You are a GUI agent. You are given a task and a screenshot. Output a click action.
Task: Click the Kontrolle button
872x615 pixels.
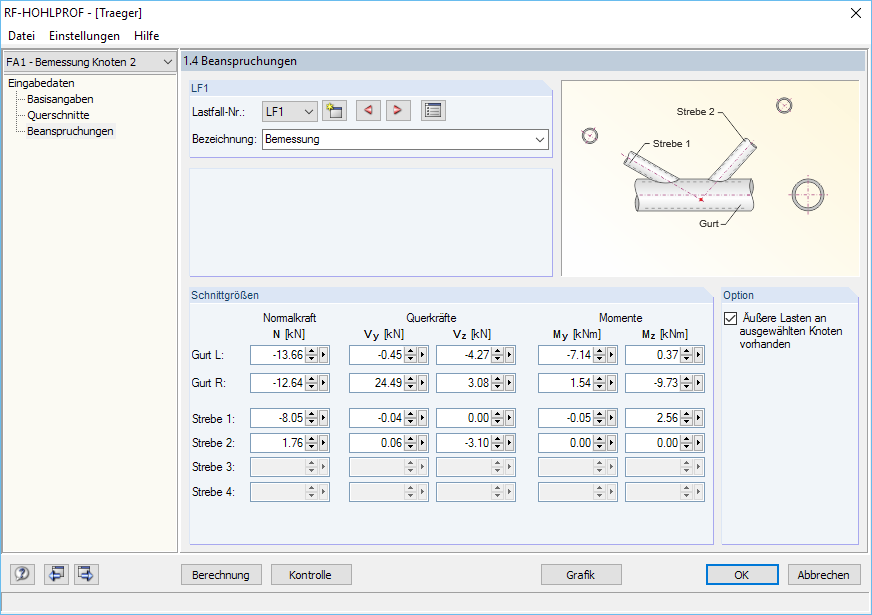click(311, 575)
